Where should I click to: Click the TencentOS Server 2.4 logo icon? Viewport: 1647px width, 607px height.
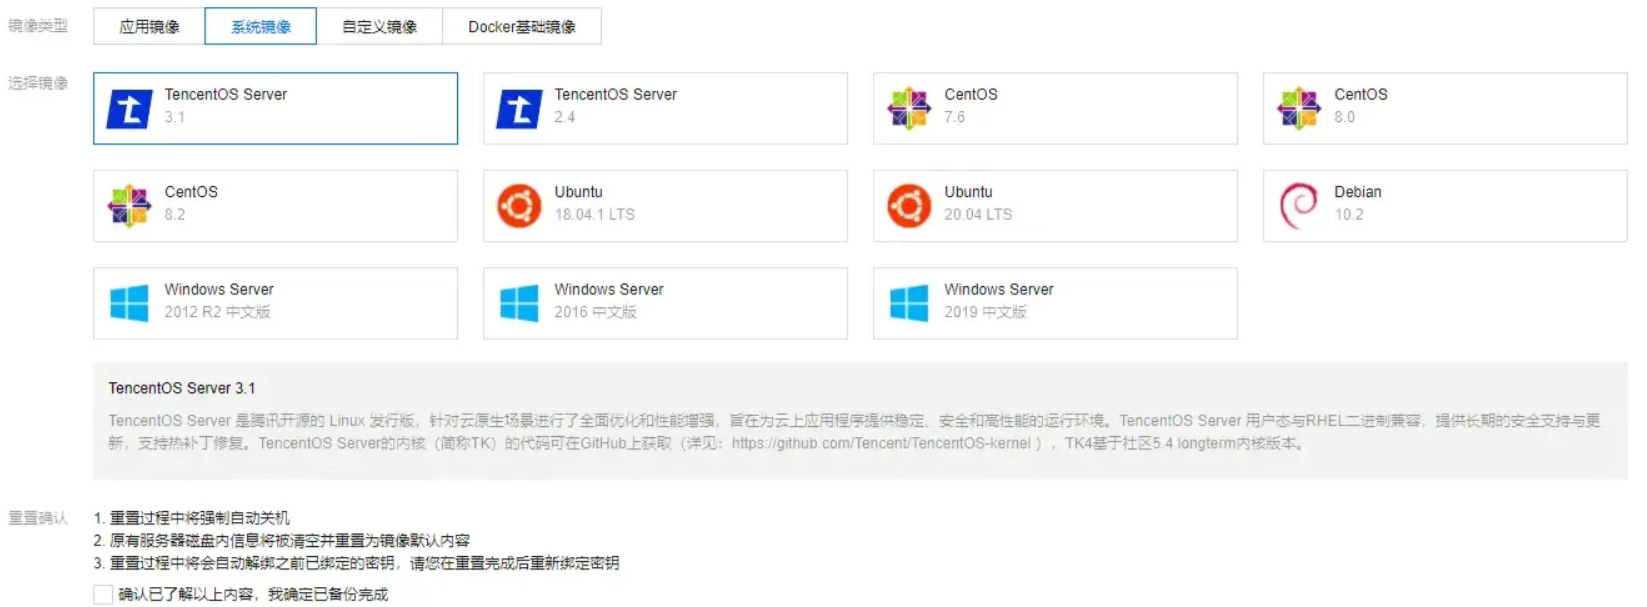519,109
